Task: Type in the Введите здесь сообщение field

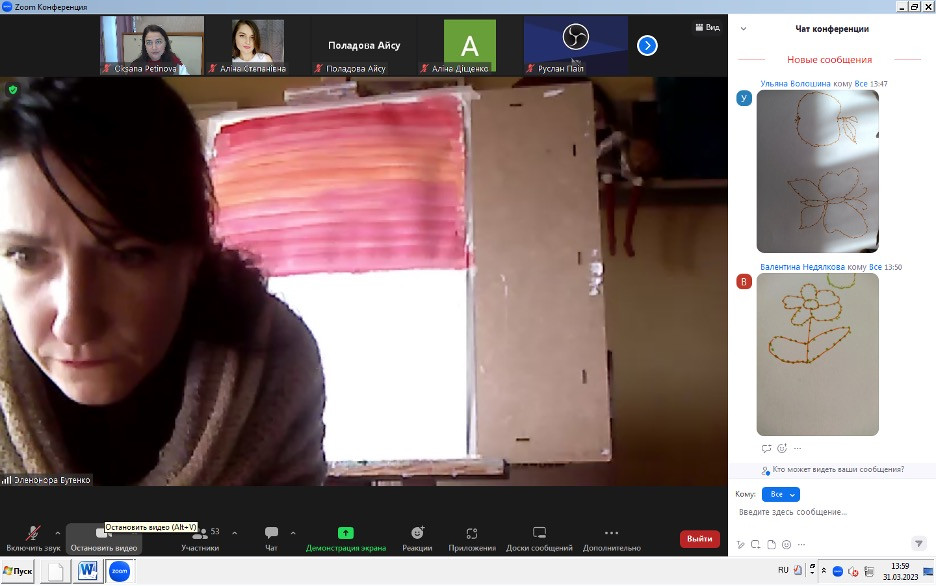Action: (x=830, y=512)
